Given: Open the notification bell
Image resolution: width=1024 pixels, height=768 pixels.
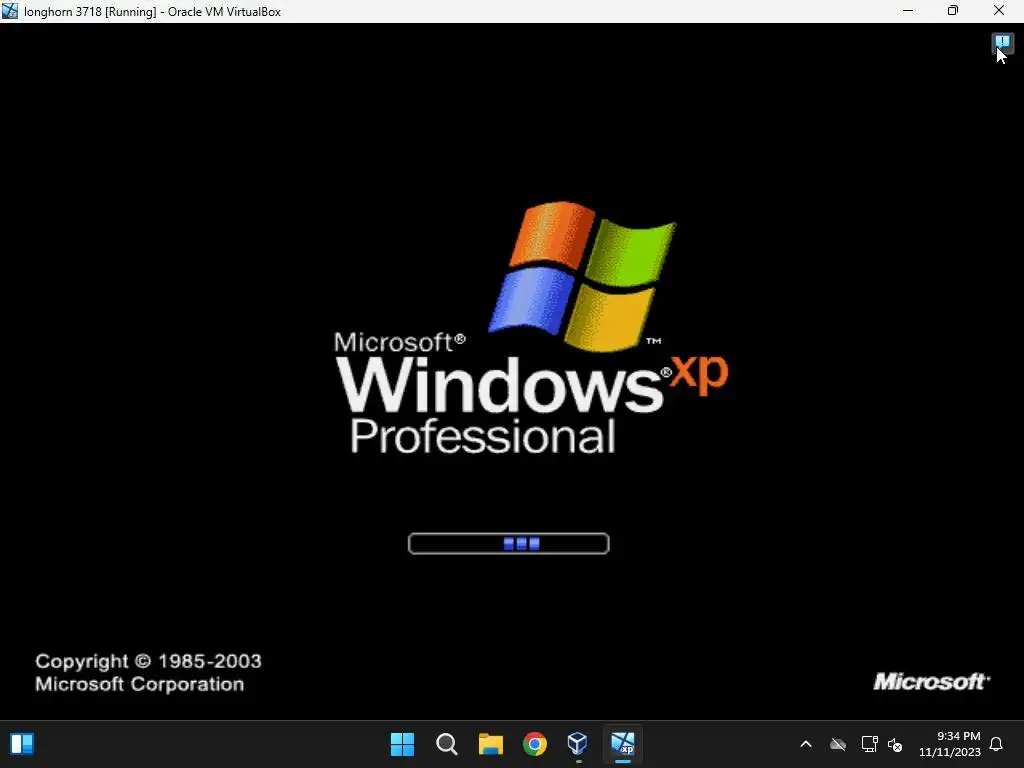Looking at the screenshot, I should tap(997, 744).
